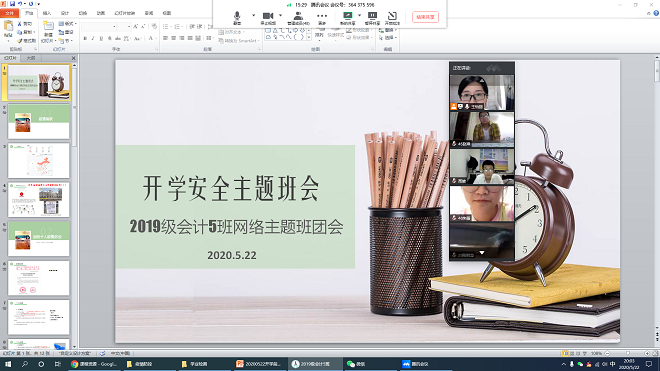
Task: Select the slide 2 thumbnail
Action: 39,122
